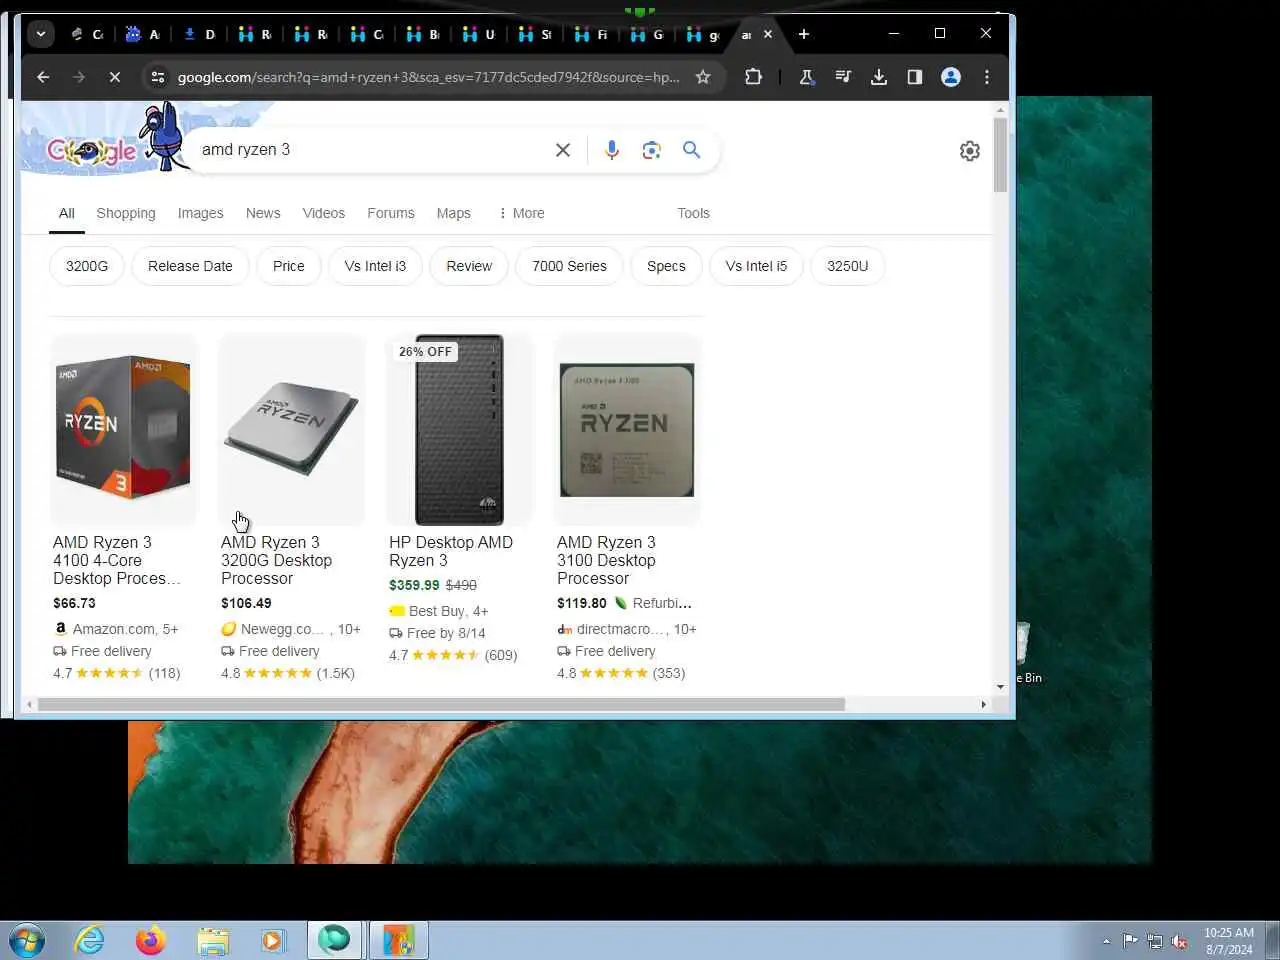This screenshot has width=1280, height=960.
Task: Open HP Desktop AMD Ryzen 3 listing
Action: pos(450,551)
